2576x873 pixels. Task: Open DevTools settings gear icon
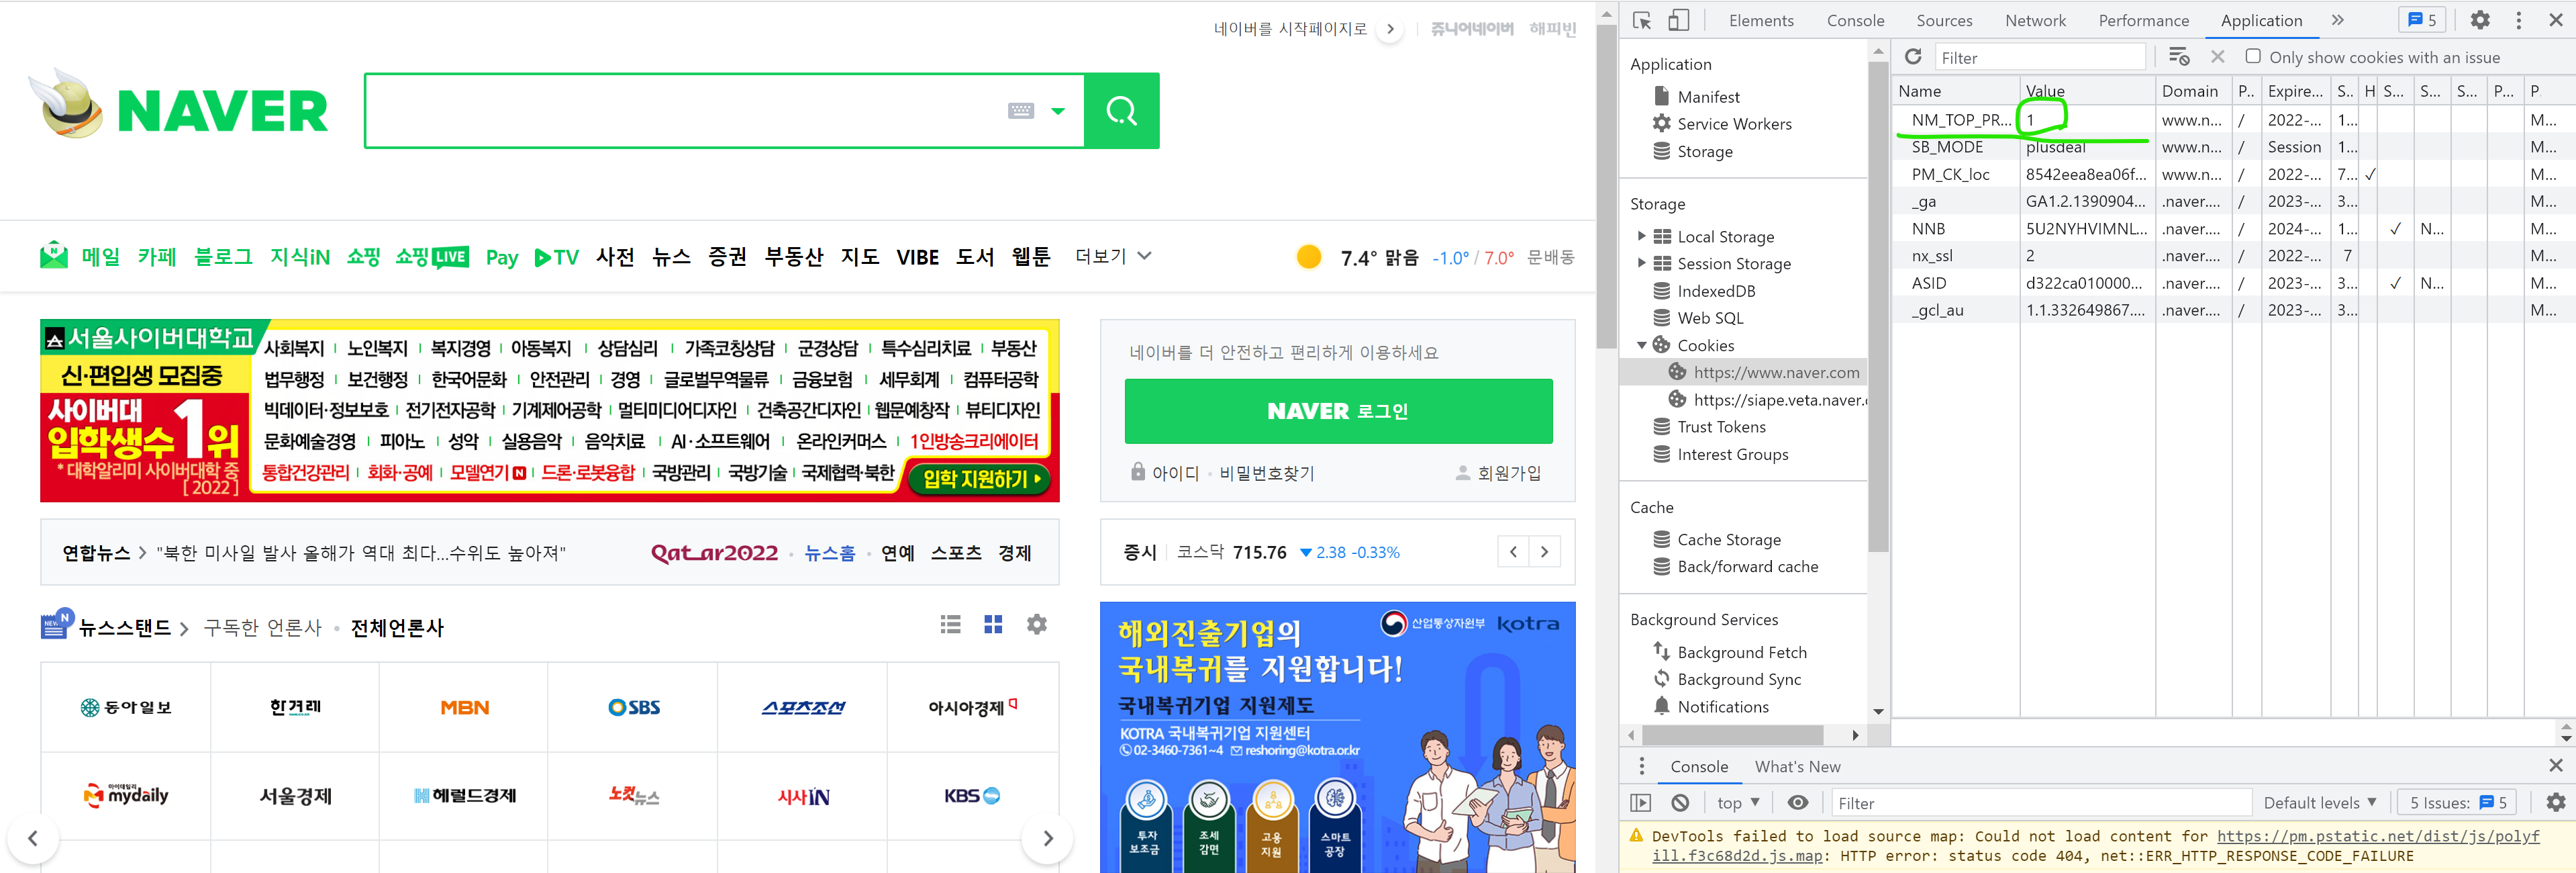[x=2480, y=20]
